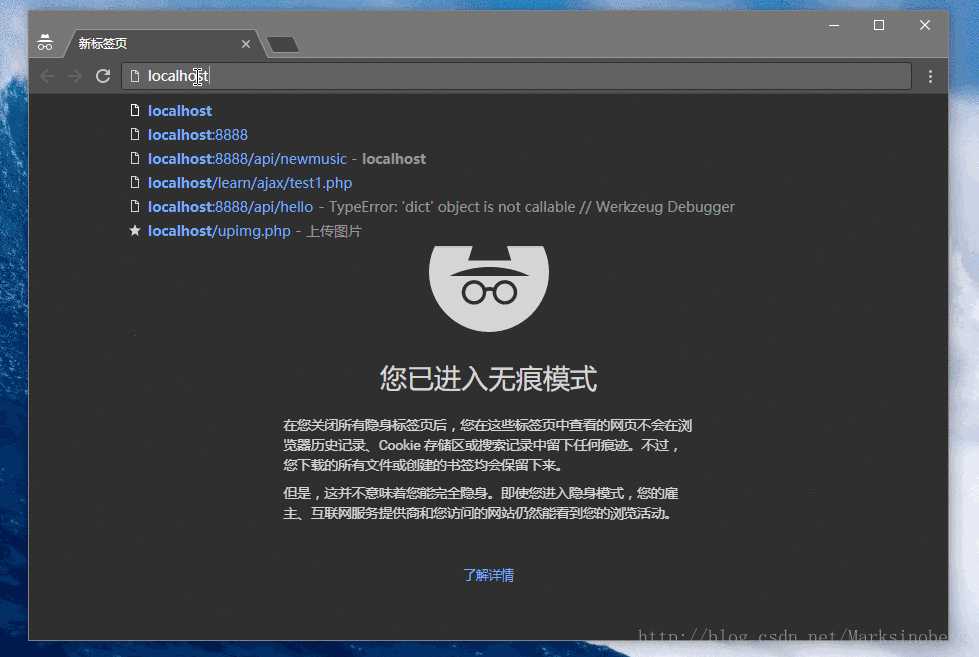Click the page icon inside the address bar
The height and width of the screenshot is (657, 979).
(134, 76)
